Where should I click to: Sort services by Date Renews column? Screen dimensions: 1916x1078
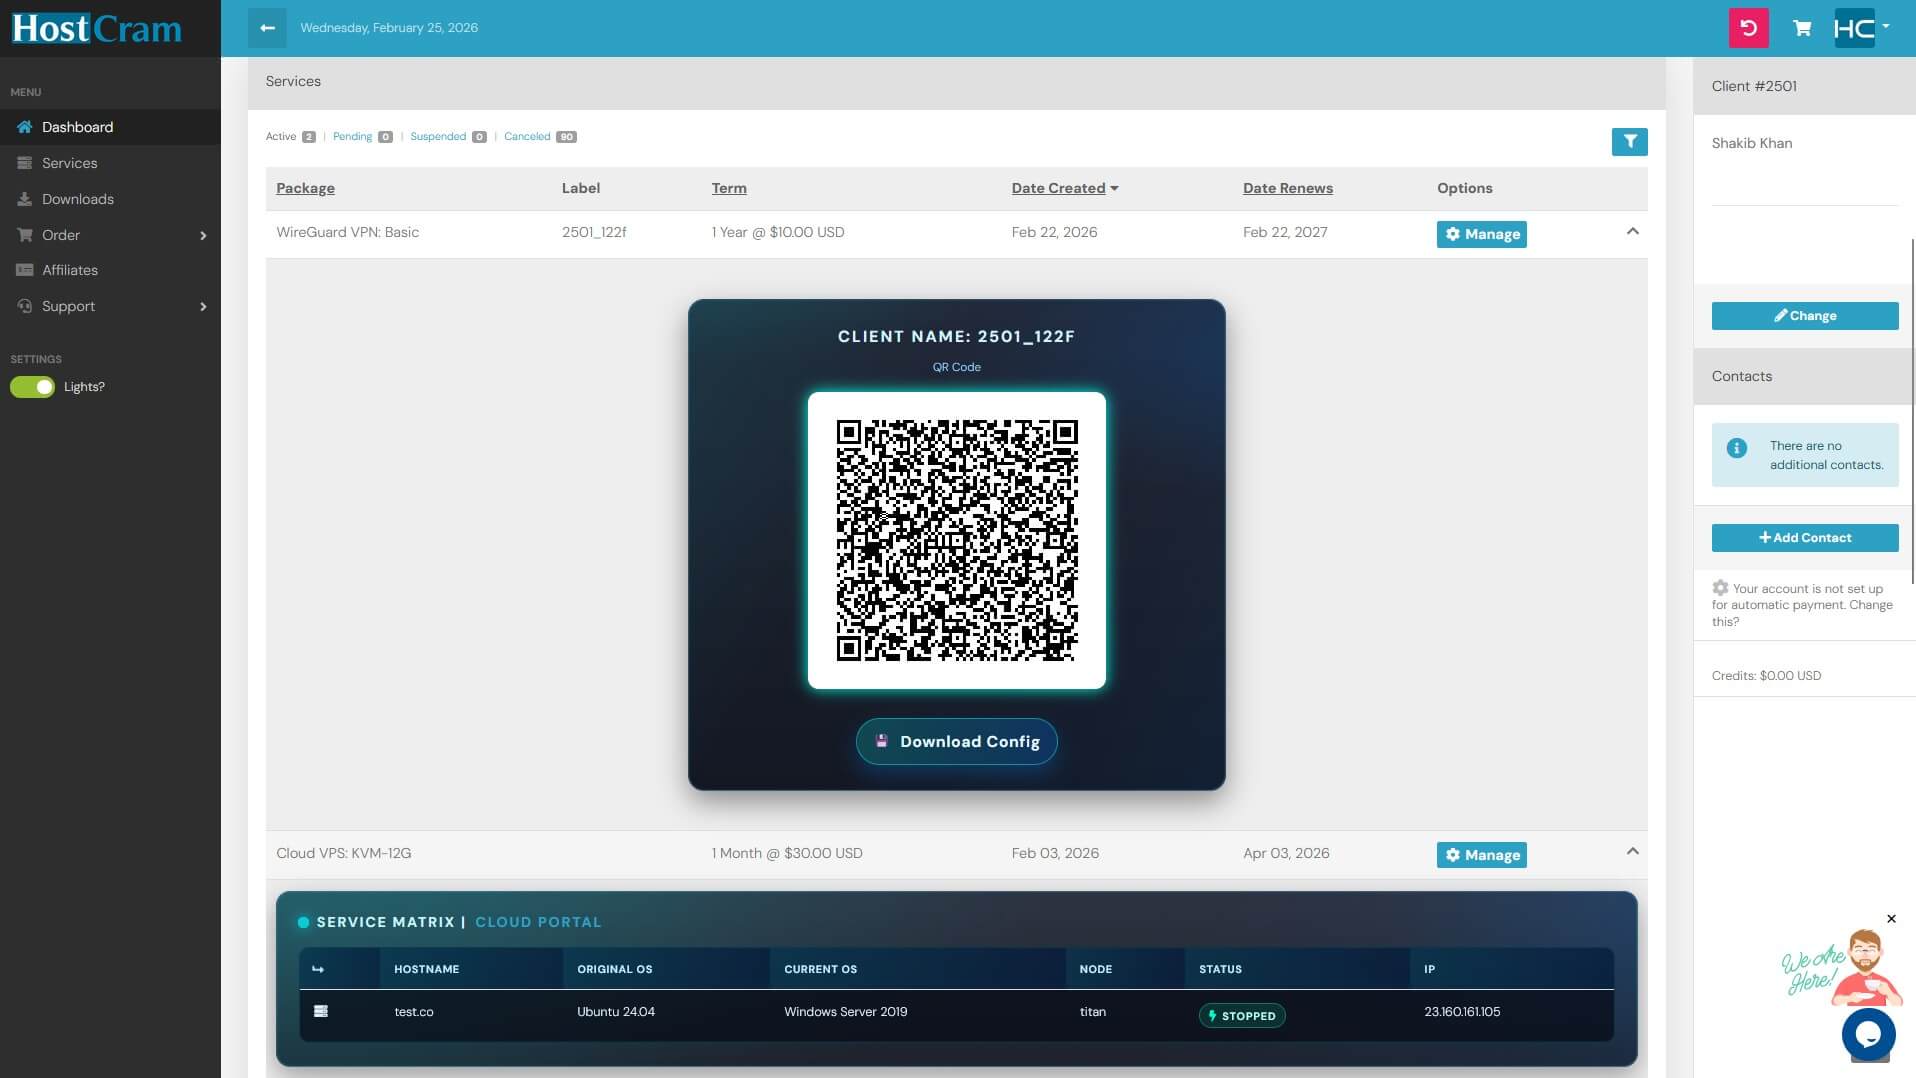1287,188
